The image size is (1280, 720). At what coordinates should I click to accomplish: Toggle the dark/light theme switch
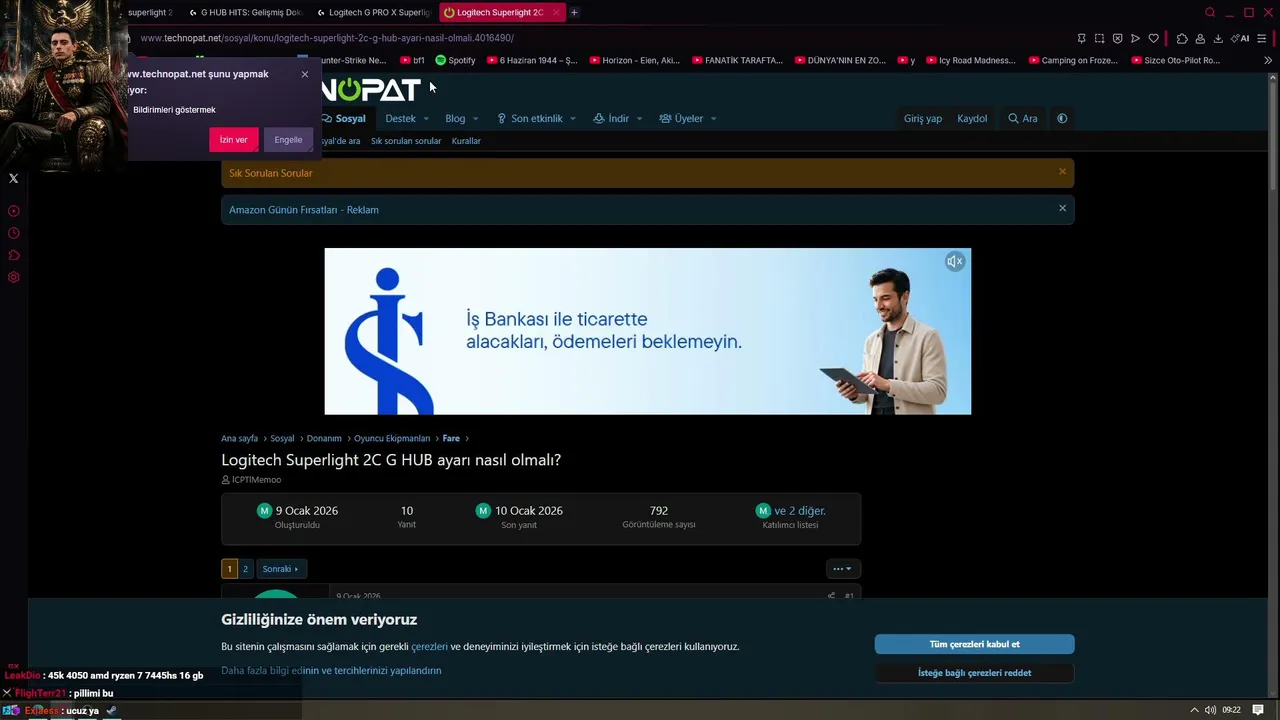1062,118
